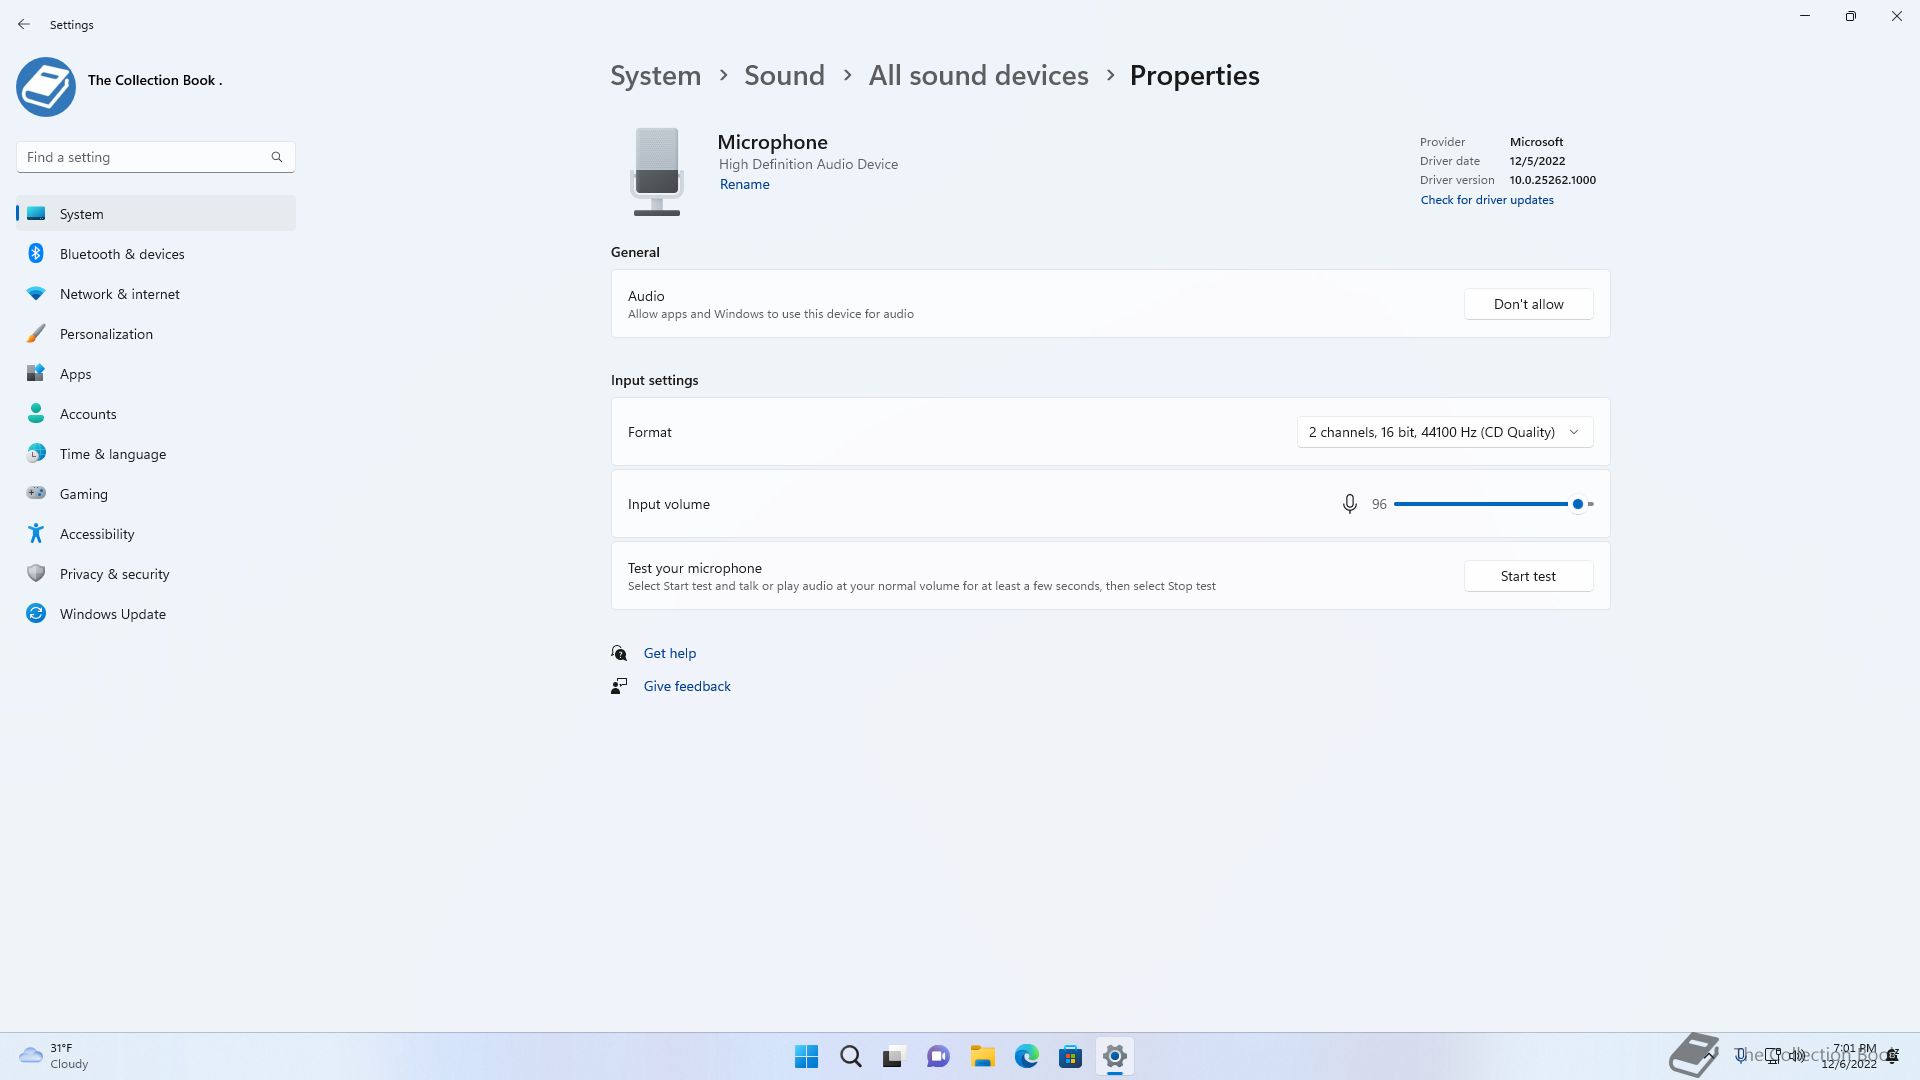Go to Sound breadcrumb
Screen dimensions: 1920x1080
[x=783, y=76]
